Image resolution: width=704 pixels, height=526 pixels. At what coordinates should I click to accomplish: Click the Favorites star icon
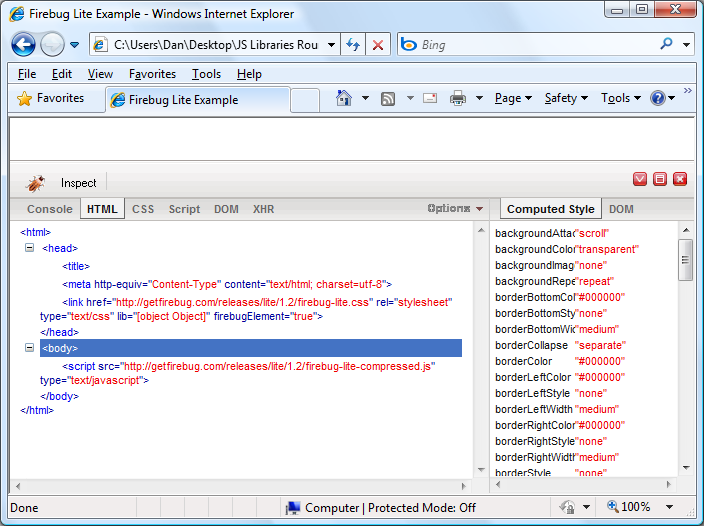pos(24,98)
